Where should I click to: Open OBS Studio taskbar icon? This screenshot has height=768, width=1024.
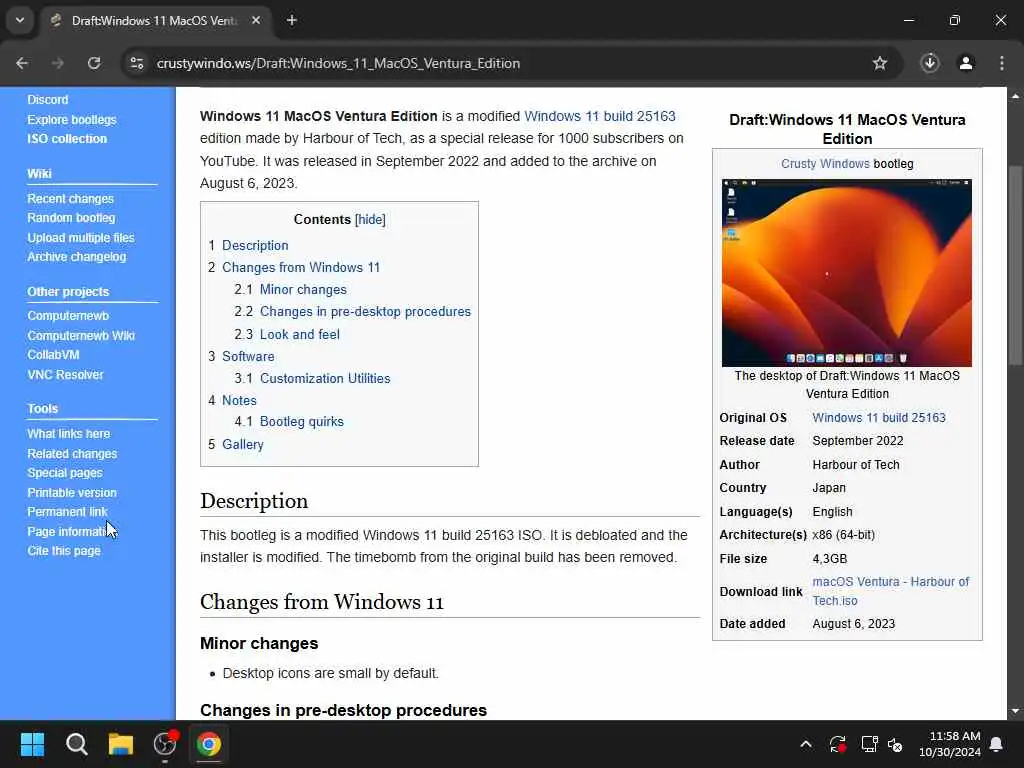coord(165,744)
